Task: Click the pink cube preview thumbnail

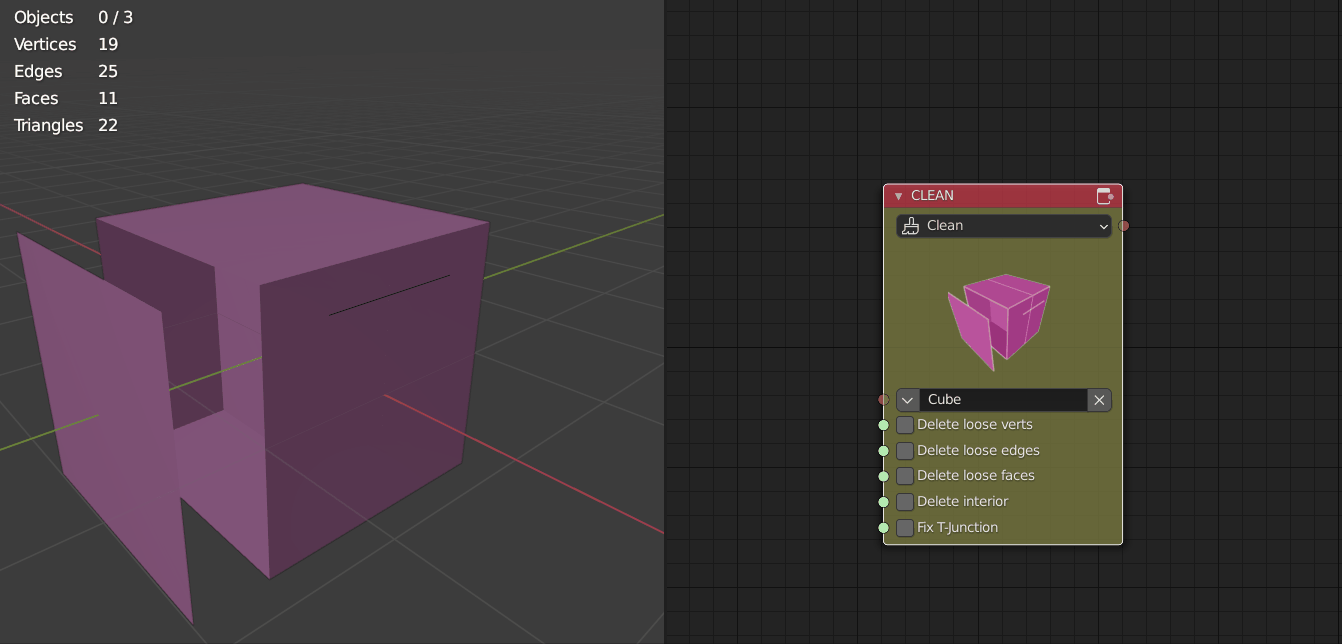Action: 998,314
